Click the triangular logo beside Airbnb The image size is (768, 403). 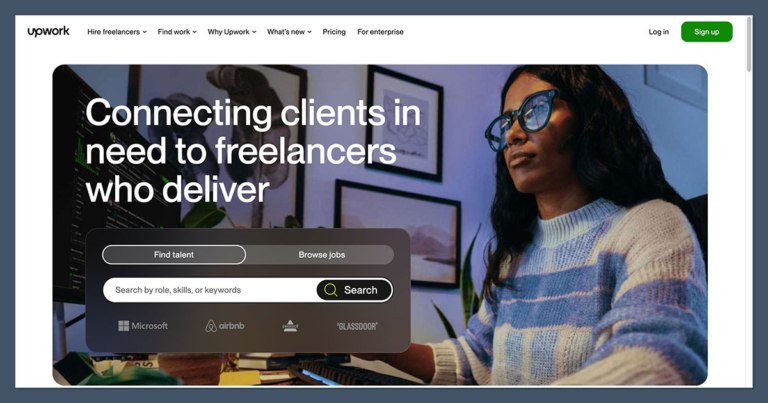click(x=290, y=326)
